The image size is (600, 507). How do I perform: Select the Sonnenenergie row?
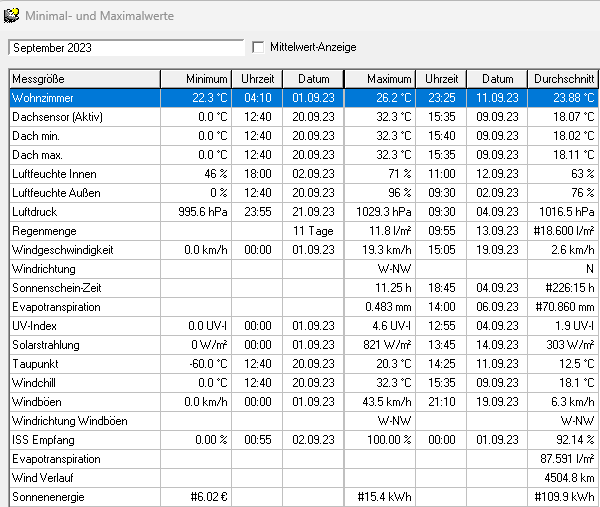84,497
